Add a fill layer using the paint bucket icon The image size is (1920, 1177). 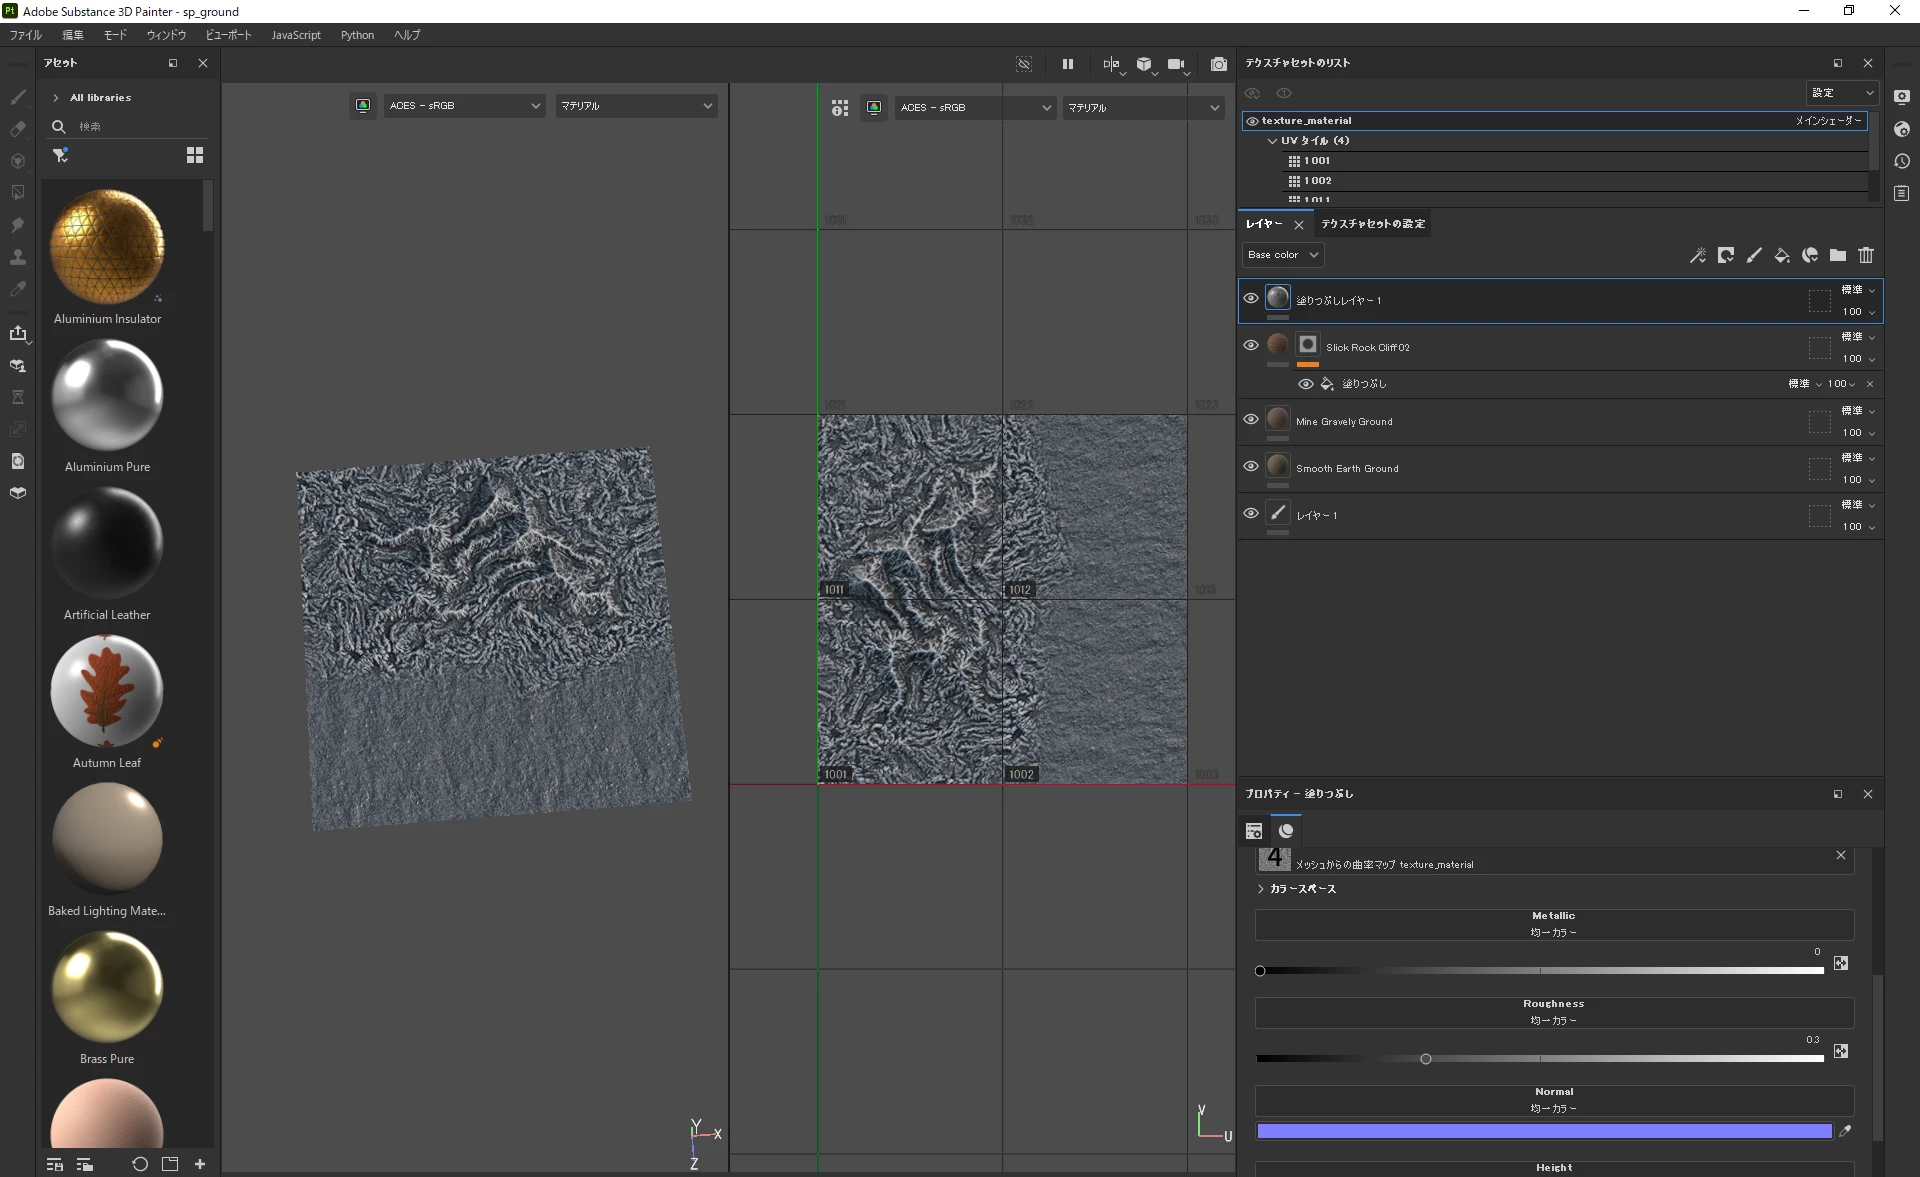click(1781, 256)
